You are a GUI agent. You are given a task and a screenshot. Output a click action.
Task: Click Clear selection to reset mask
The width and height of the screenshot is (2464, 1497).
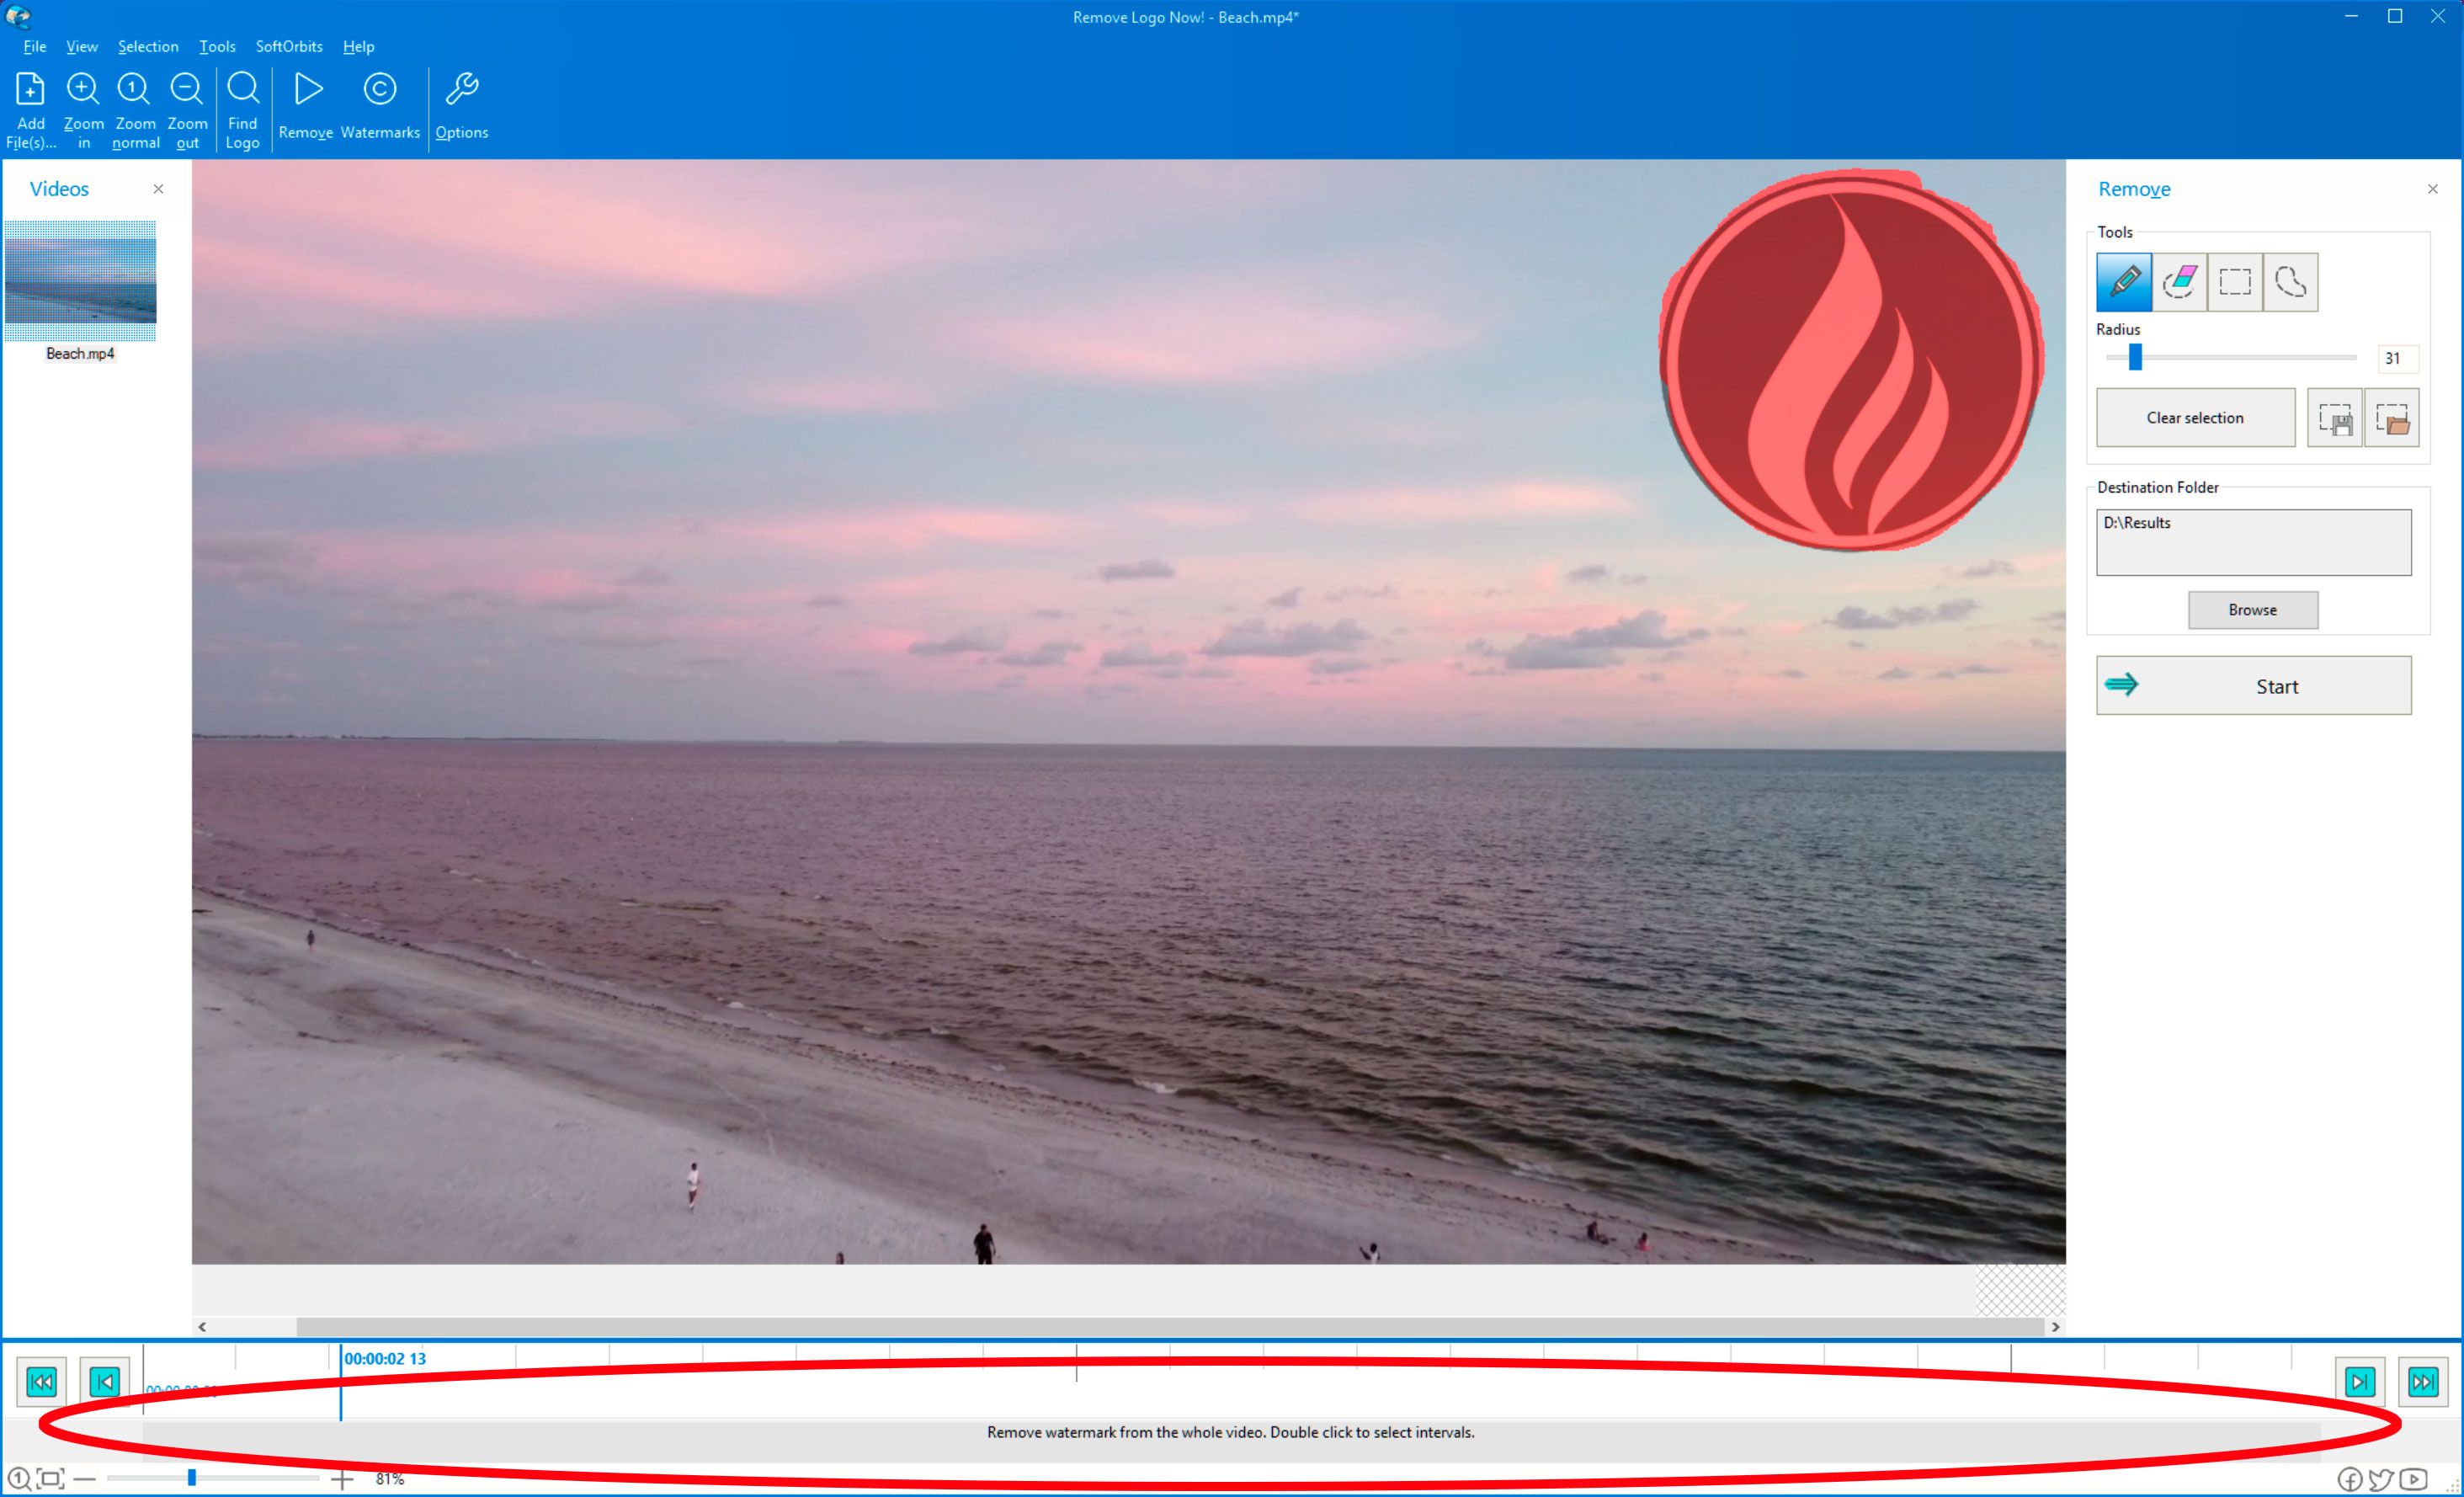pos(2193,418)
